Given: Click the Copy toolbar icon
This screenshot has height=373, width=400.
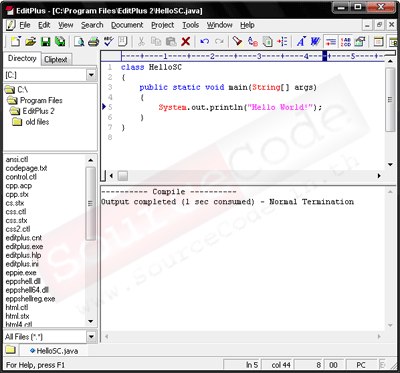Looking at the screenshot, I should [156, 41].
